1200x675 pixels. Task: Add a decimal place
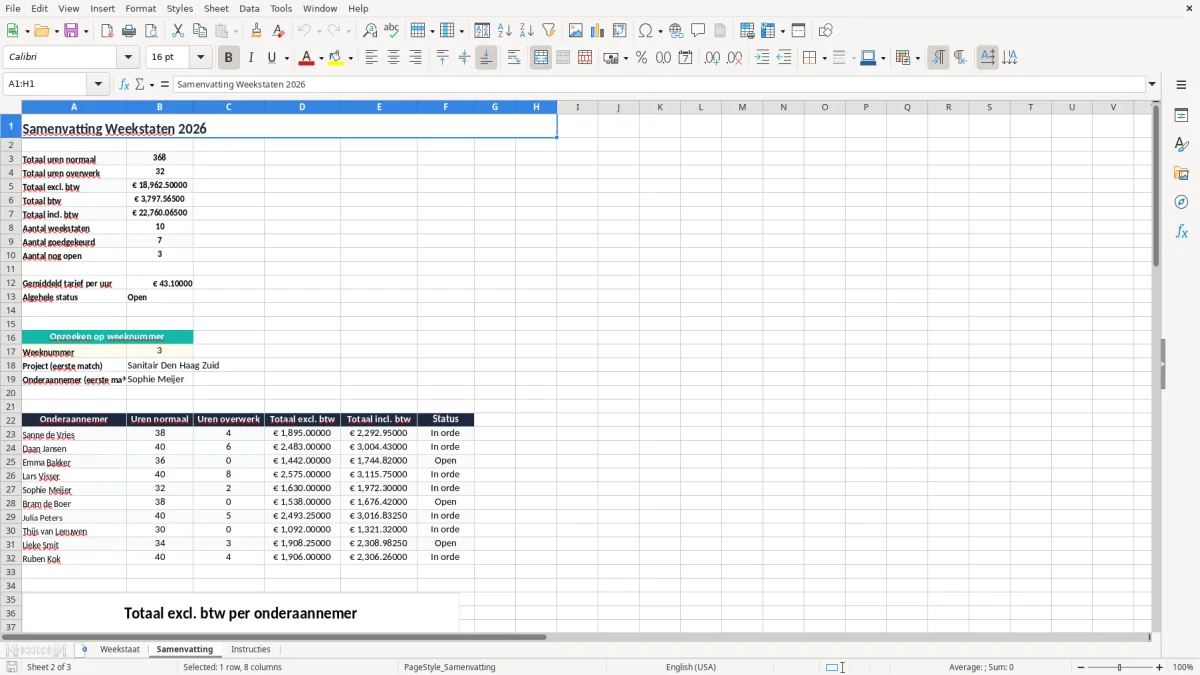[713, 58]
